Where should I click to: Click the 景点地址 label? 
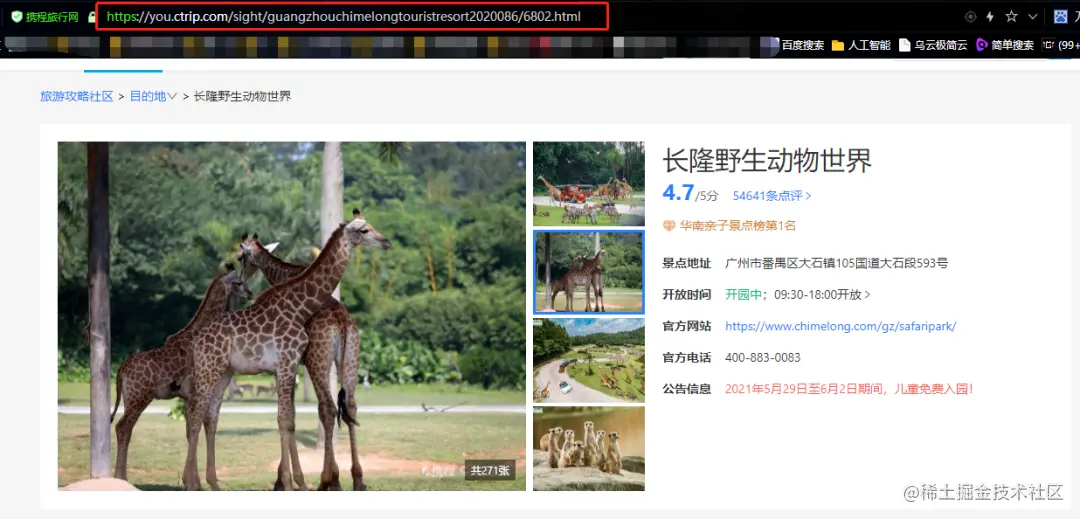[687, 262]
